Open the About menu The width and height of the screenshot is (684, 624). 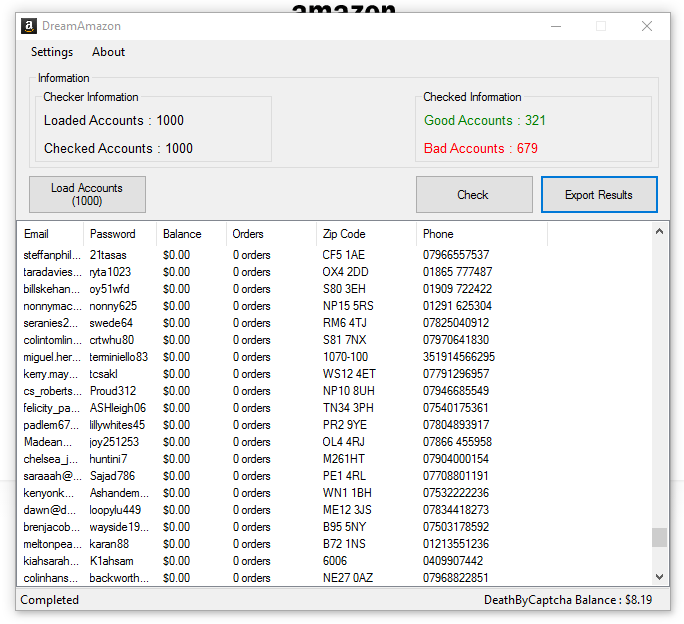click(x=108, y=52)
